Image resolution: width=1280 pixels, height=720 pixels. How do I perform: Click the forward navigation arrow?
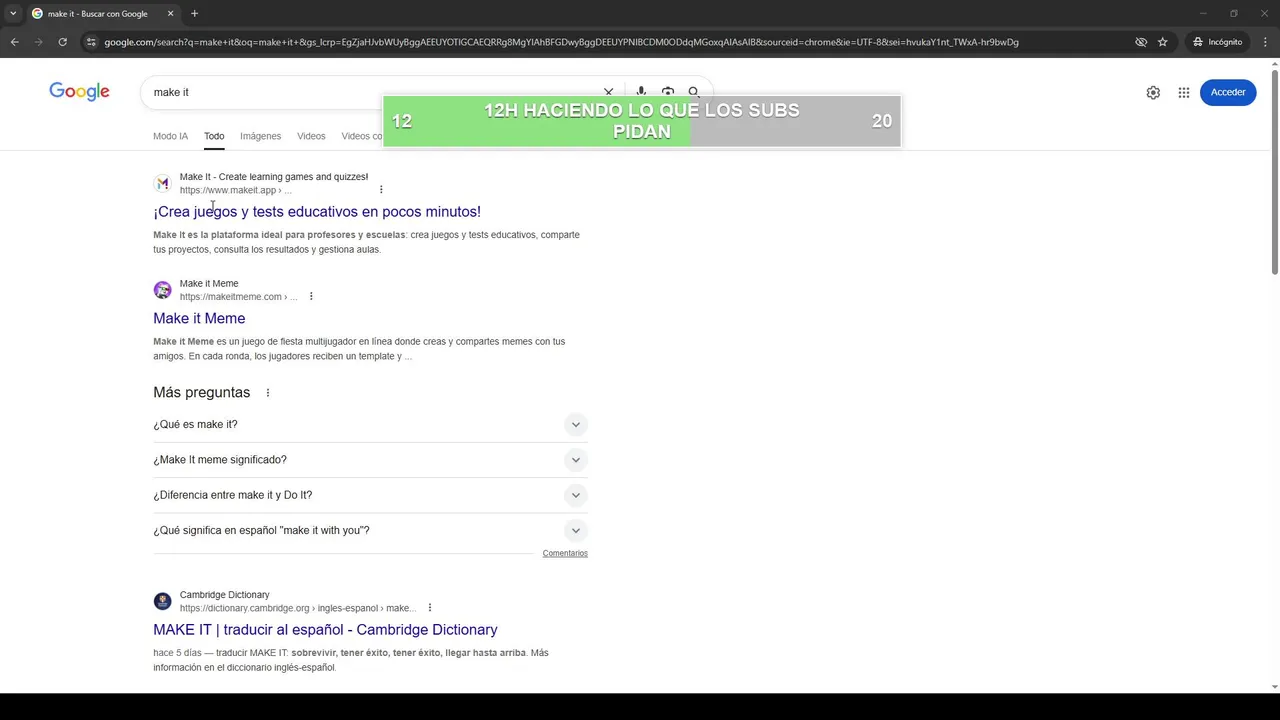tap(38, 42)
